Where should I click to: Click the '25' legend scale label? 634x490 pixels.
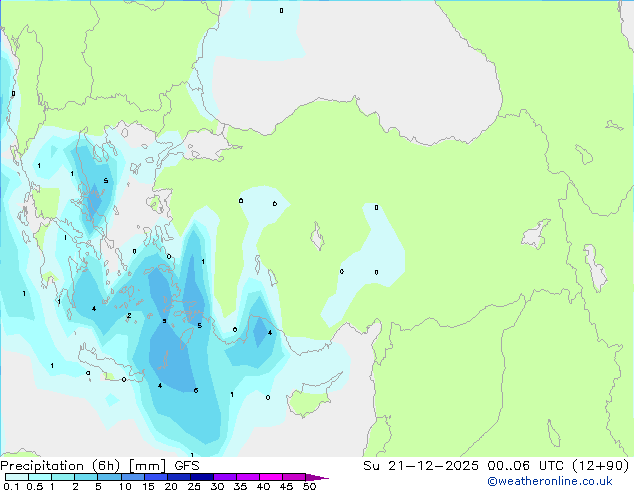194,486
